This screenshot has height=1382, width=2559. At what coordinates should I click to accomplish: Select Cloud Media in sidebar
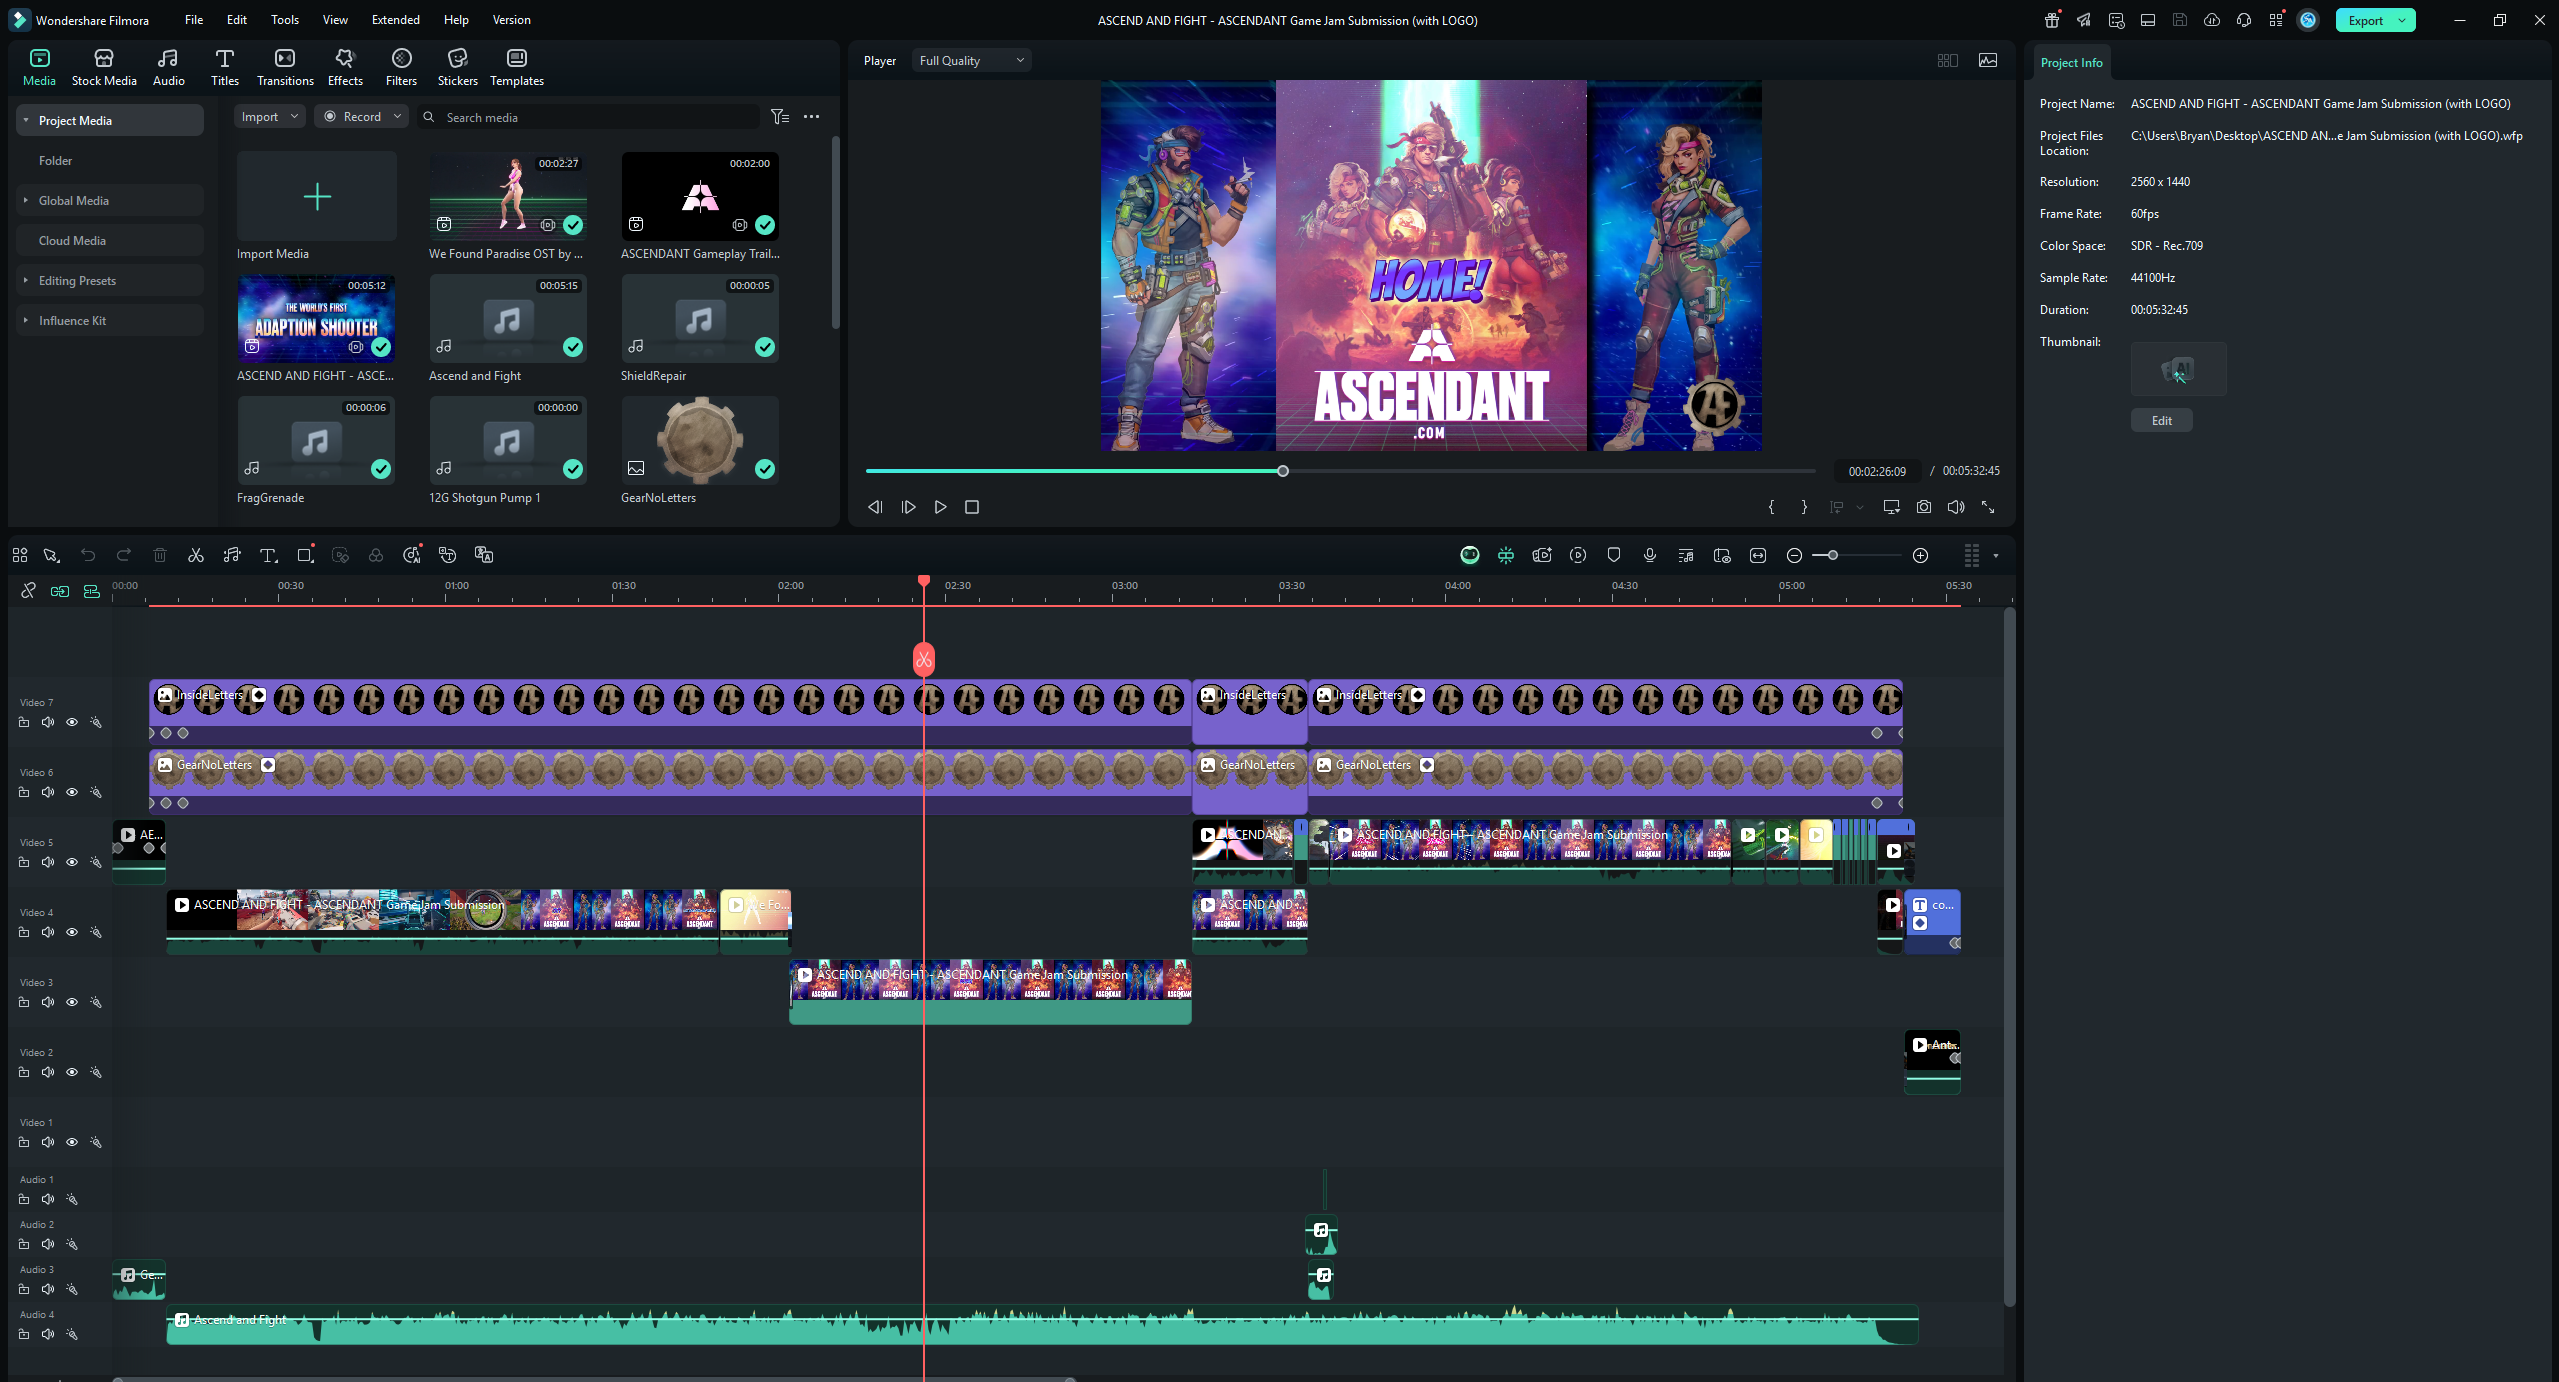[110, 241]
